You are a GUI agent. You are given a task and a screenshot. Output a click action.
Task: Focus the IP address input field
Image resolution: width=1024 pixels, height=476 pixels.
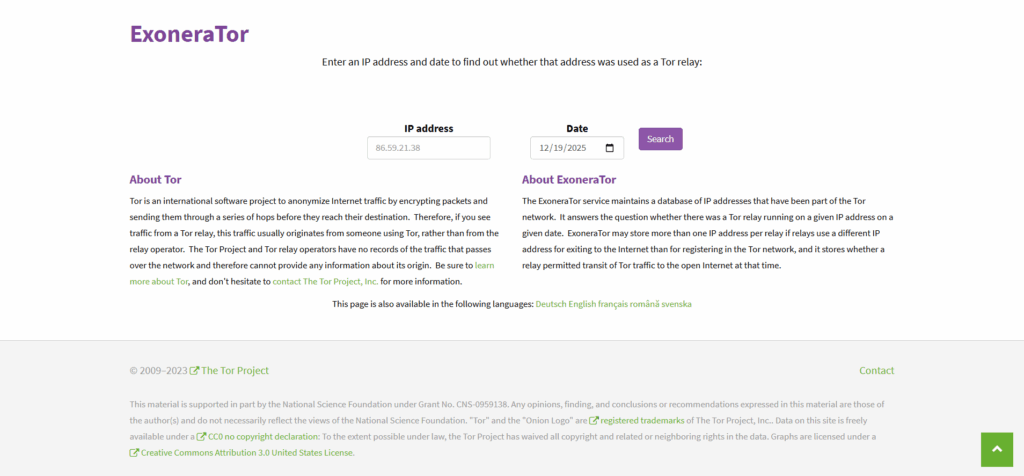(x=428, y=148)
